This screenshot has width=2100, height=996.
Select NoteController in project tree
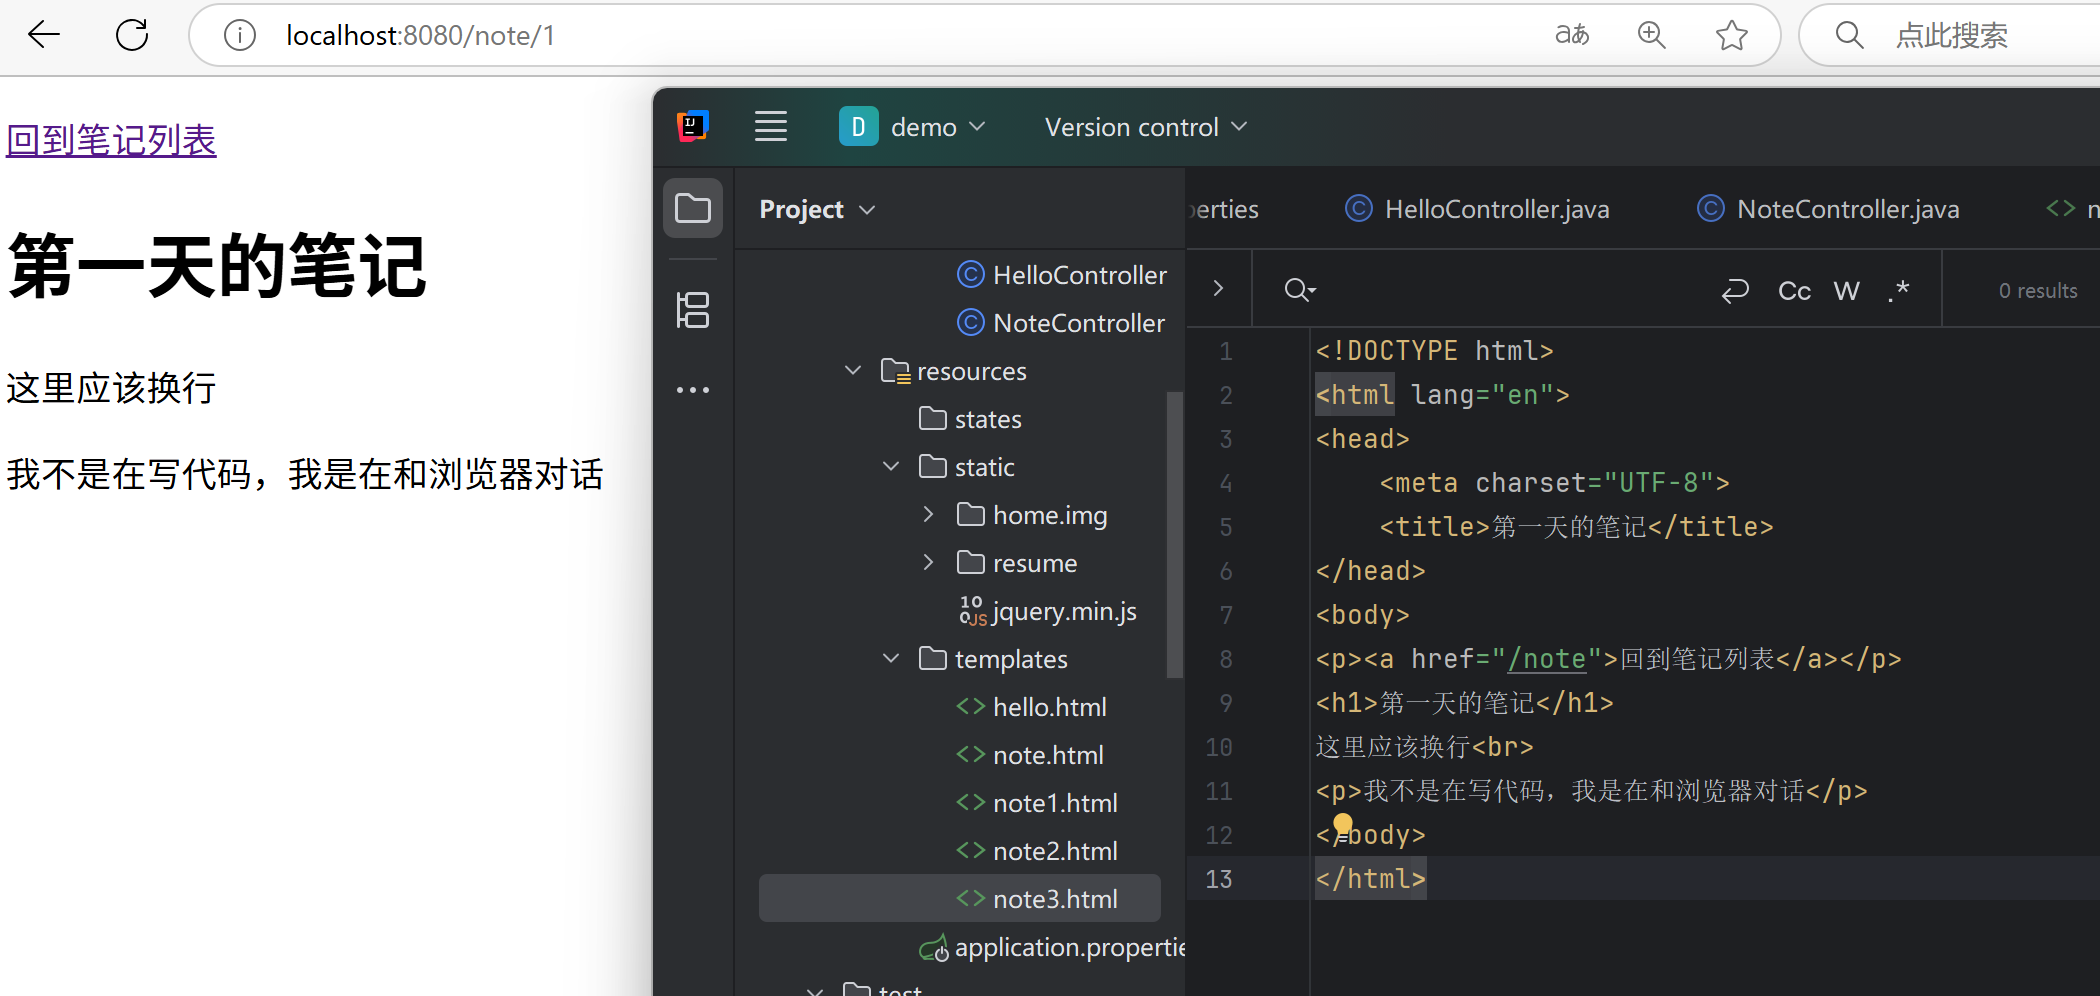1060,323
